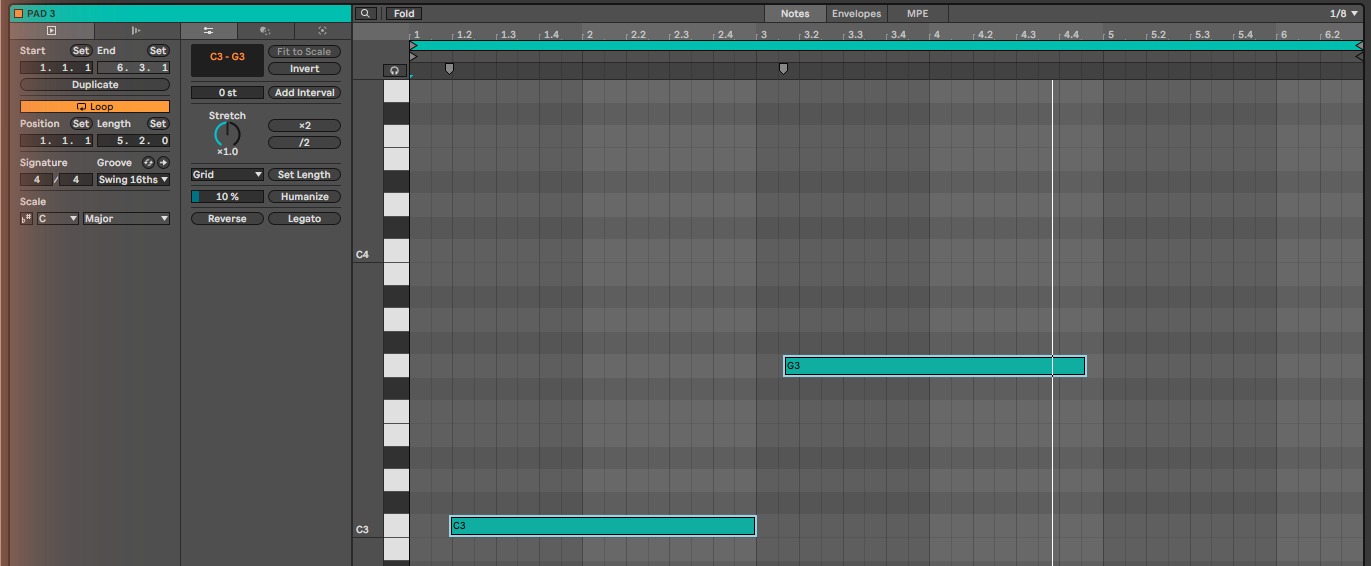1371x566 pixels.
Task: Click the loop Length field 5. 2. 0
Action: coord(133,141)
